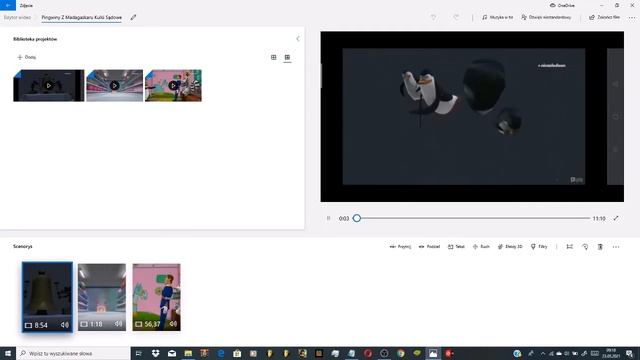Go back with the blue arrow button
The image size is (640, 360).
click(x=8, y=5)
